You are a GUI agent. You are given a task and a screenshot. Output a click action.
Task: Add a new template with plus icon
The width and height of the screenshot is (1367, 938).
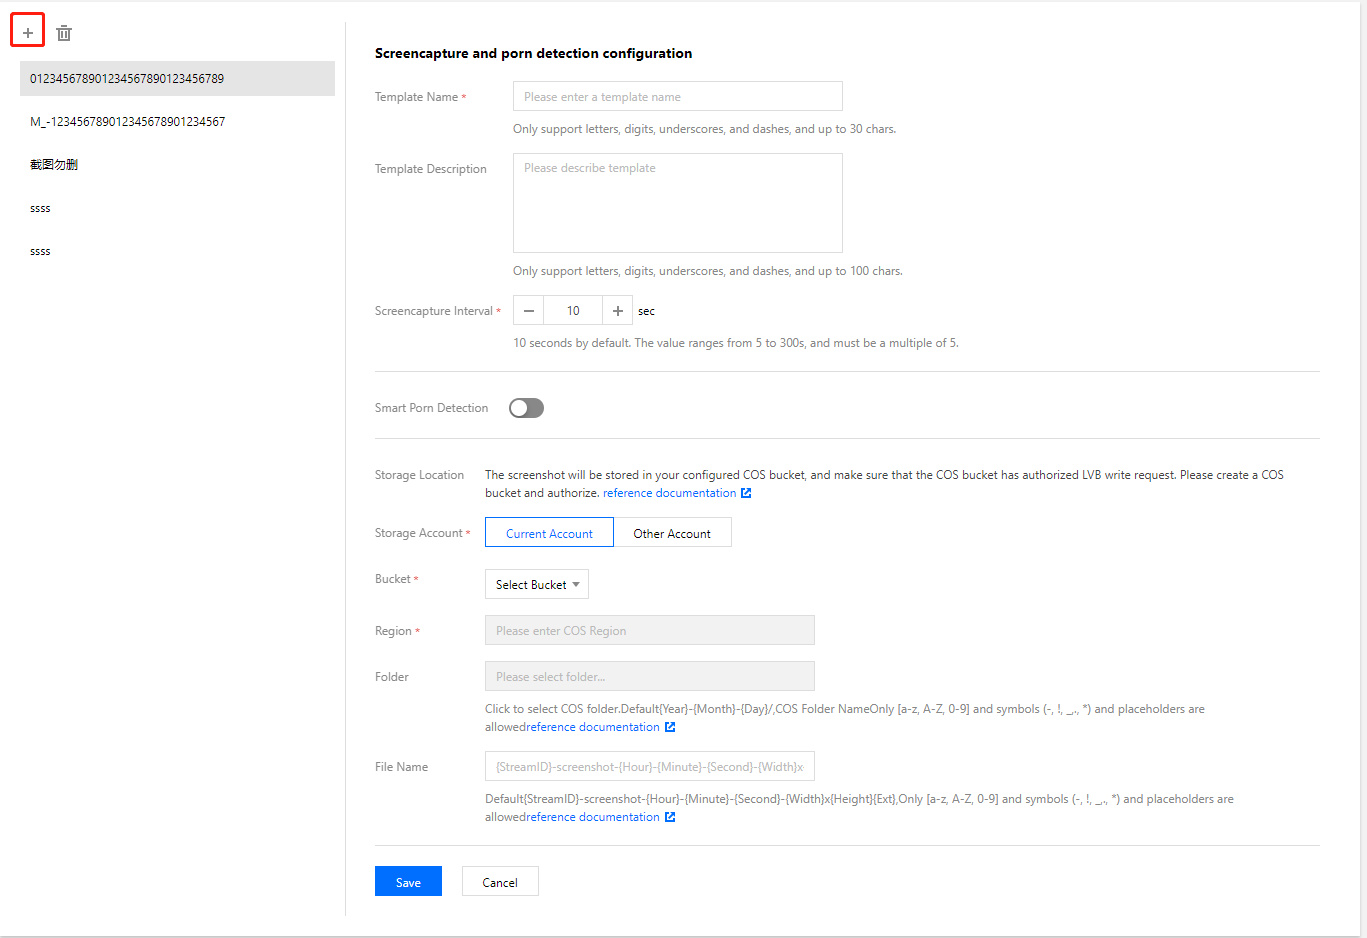click(x=28, y=33)
